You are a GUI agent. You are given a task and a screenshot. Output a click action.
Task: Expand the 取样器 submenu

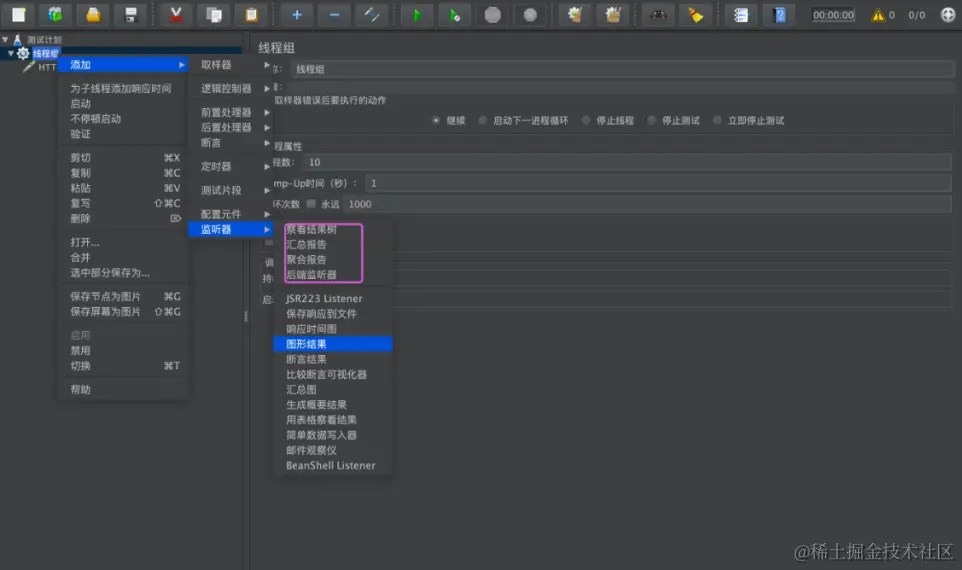tap(230, 64)
